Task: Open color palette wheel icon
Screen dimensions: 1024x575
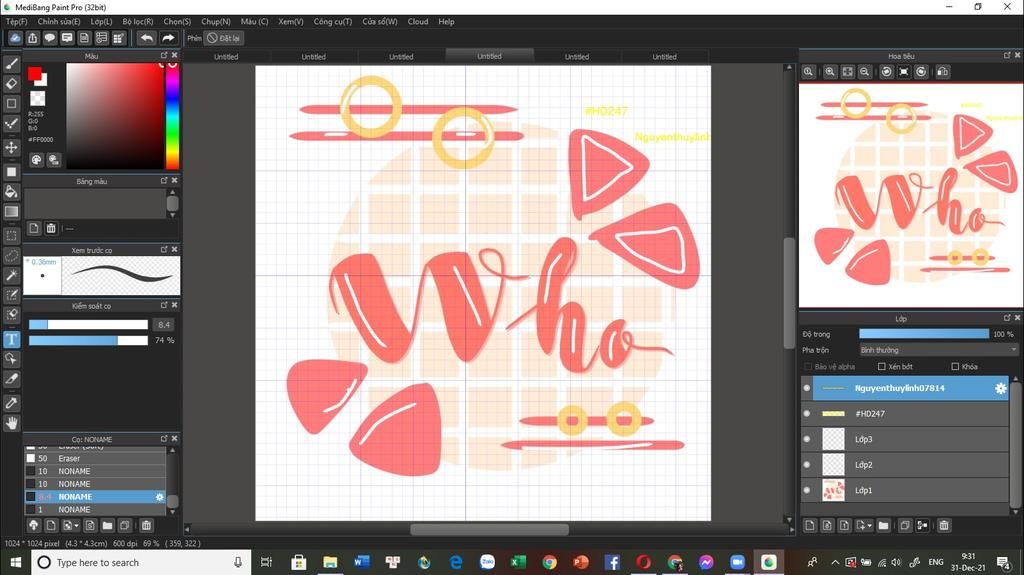Action: [37, 159]
